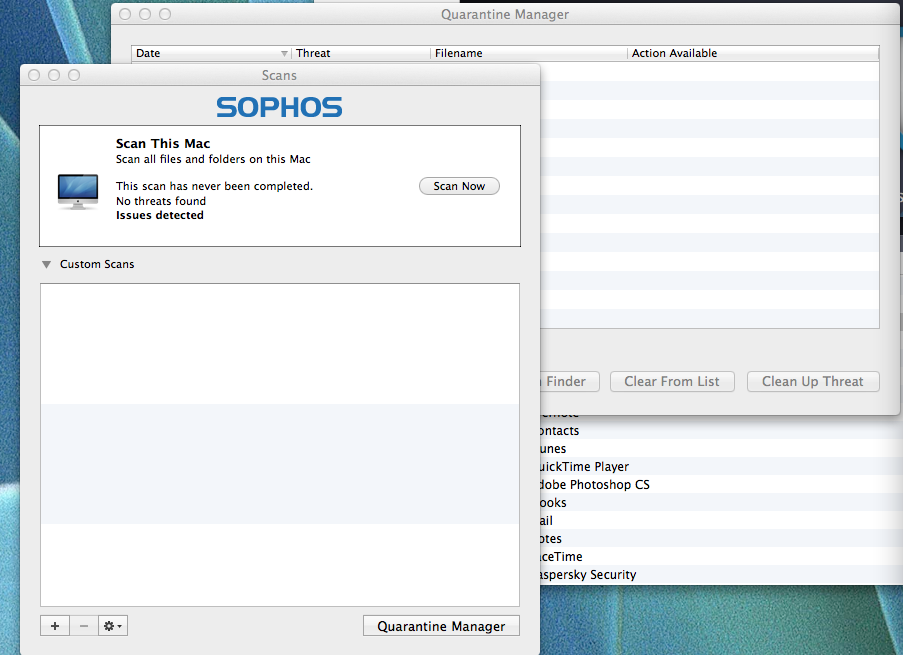The height and width of the screenshot is (655, 903).
Task: Open Quarantine Manager from the Scans window
Action: (441, 626)
